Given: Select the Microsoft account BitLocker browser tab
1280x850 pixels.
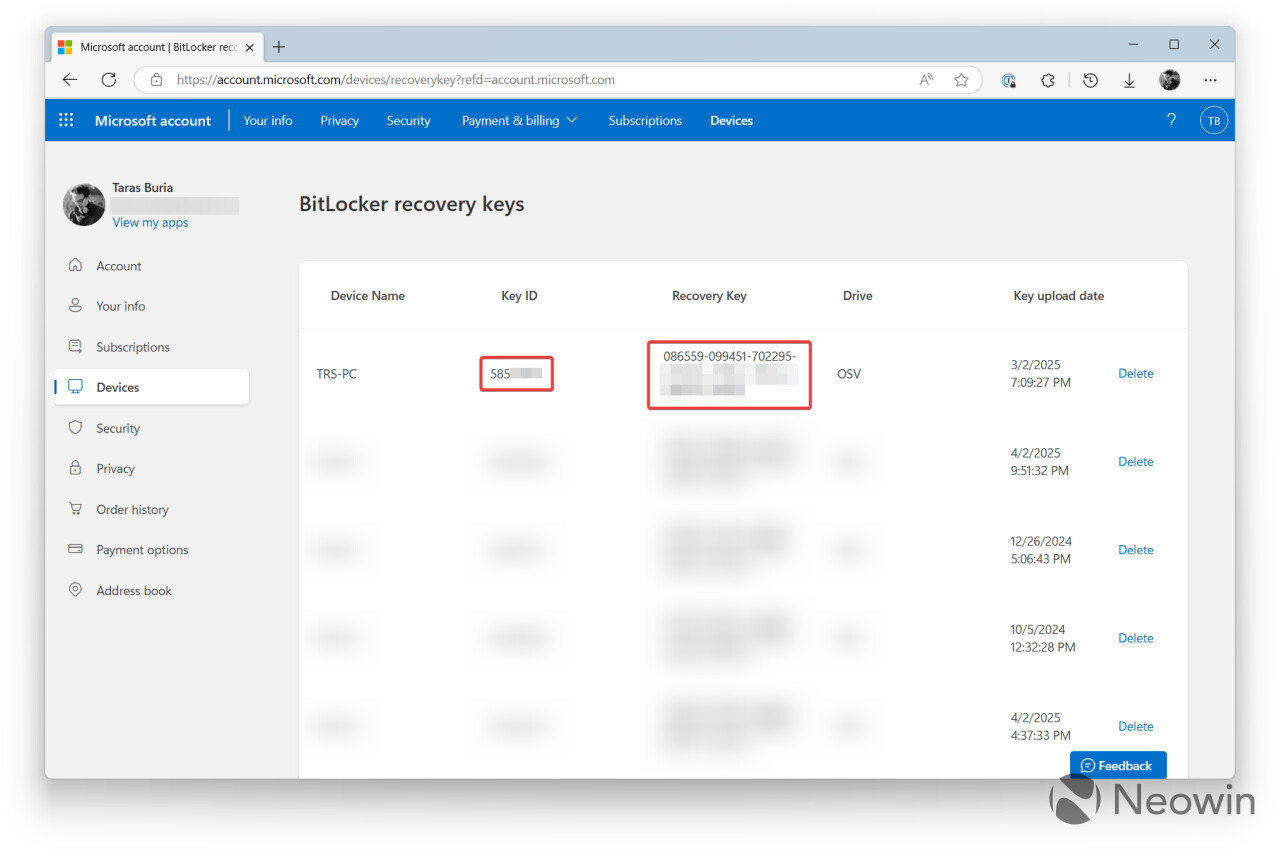Looking at the screenshot, I should 157,47.
